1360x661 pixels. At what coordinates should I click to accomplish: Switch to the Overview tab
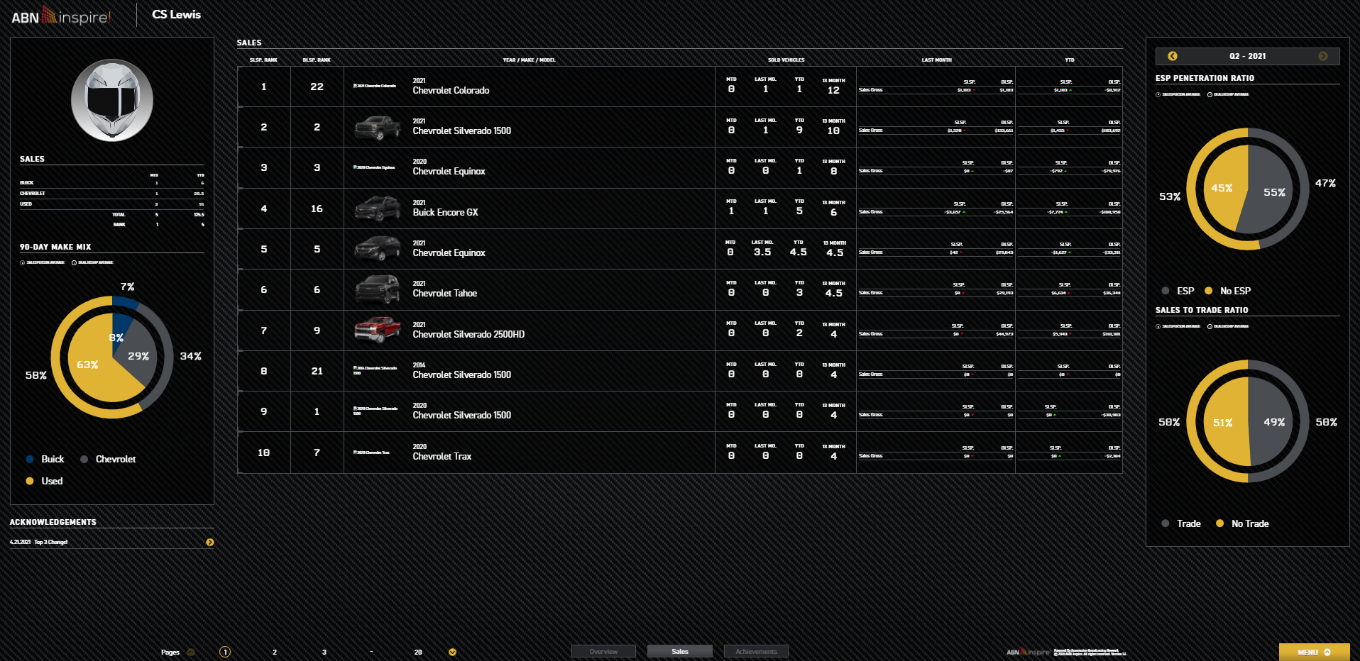[x=603, y=652]
